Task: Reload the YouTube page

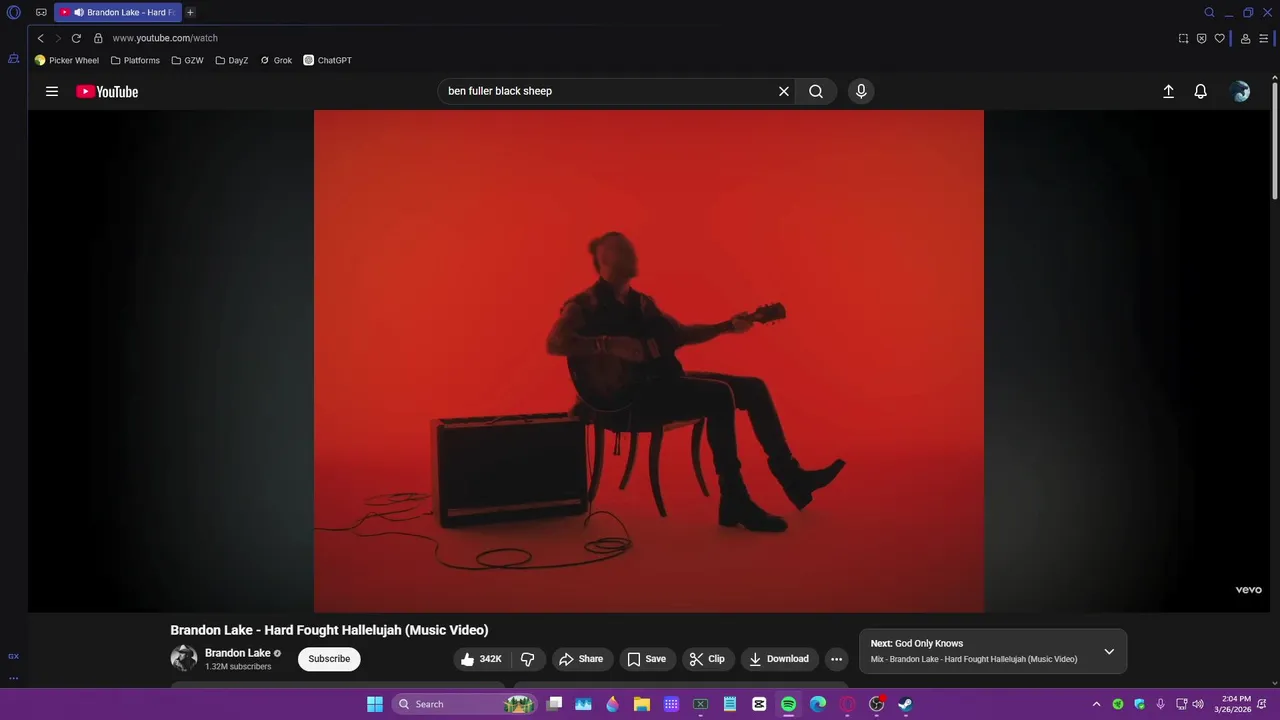Action: click(76, 38)
